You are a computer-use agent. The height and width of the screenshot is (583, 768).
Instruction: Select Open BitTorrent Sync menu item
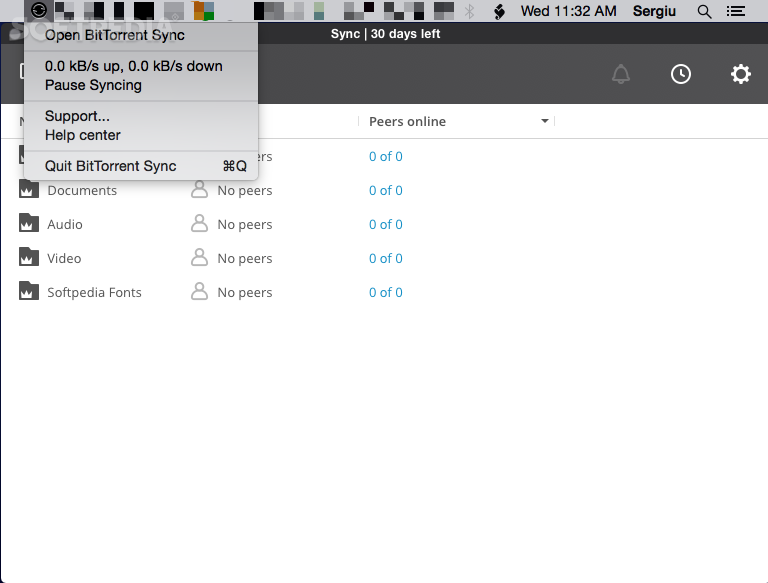(x=114, y=35)
